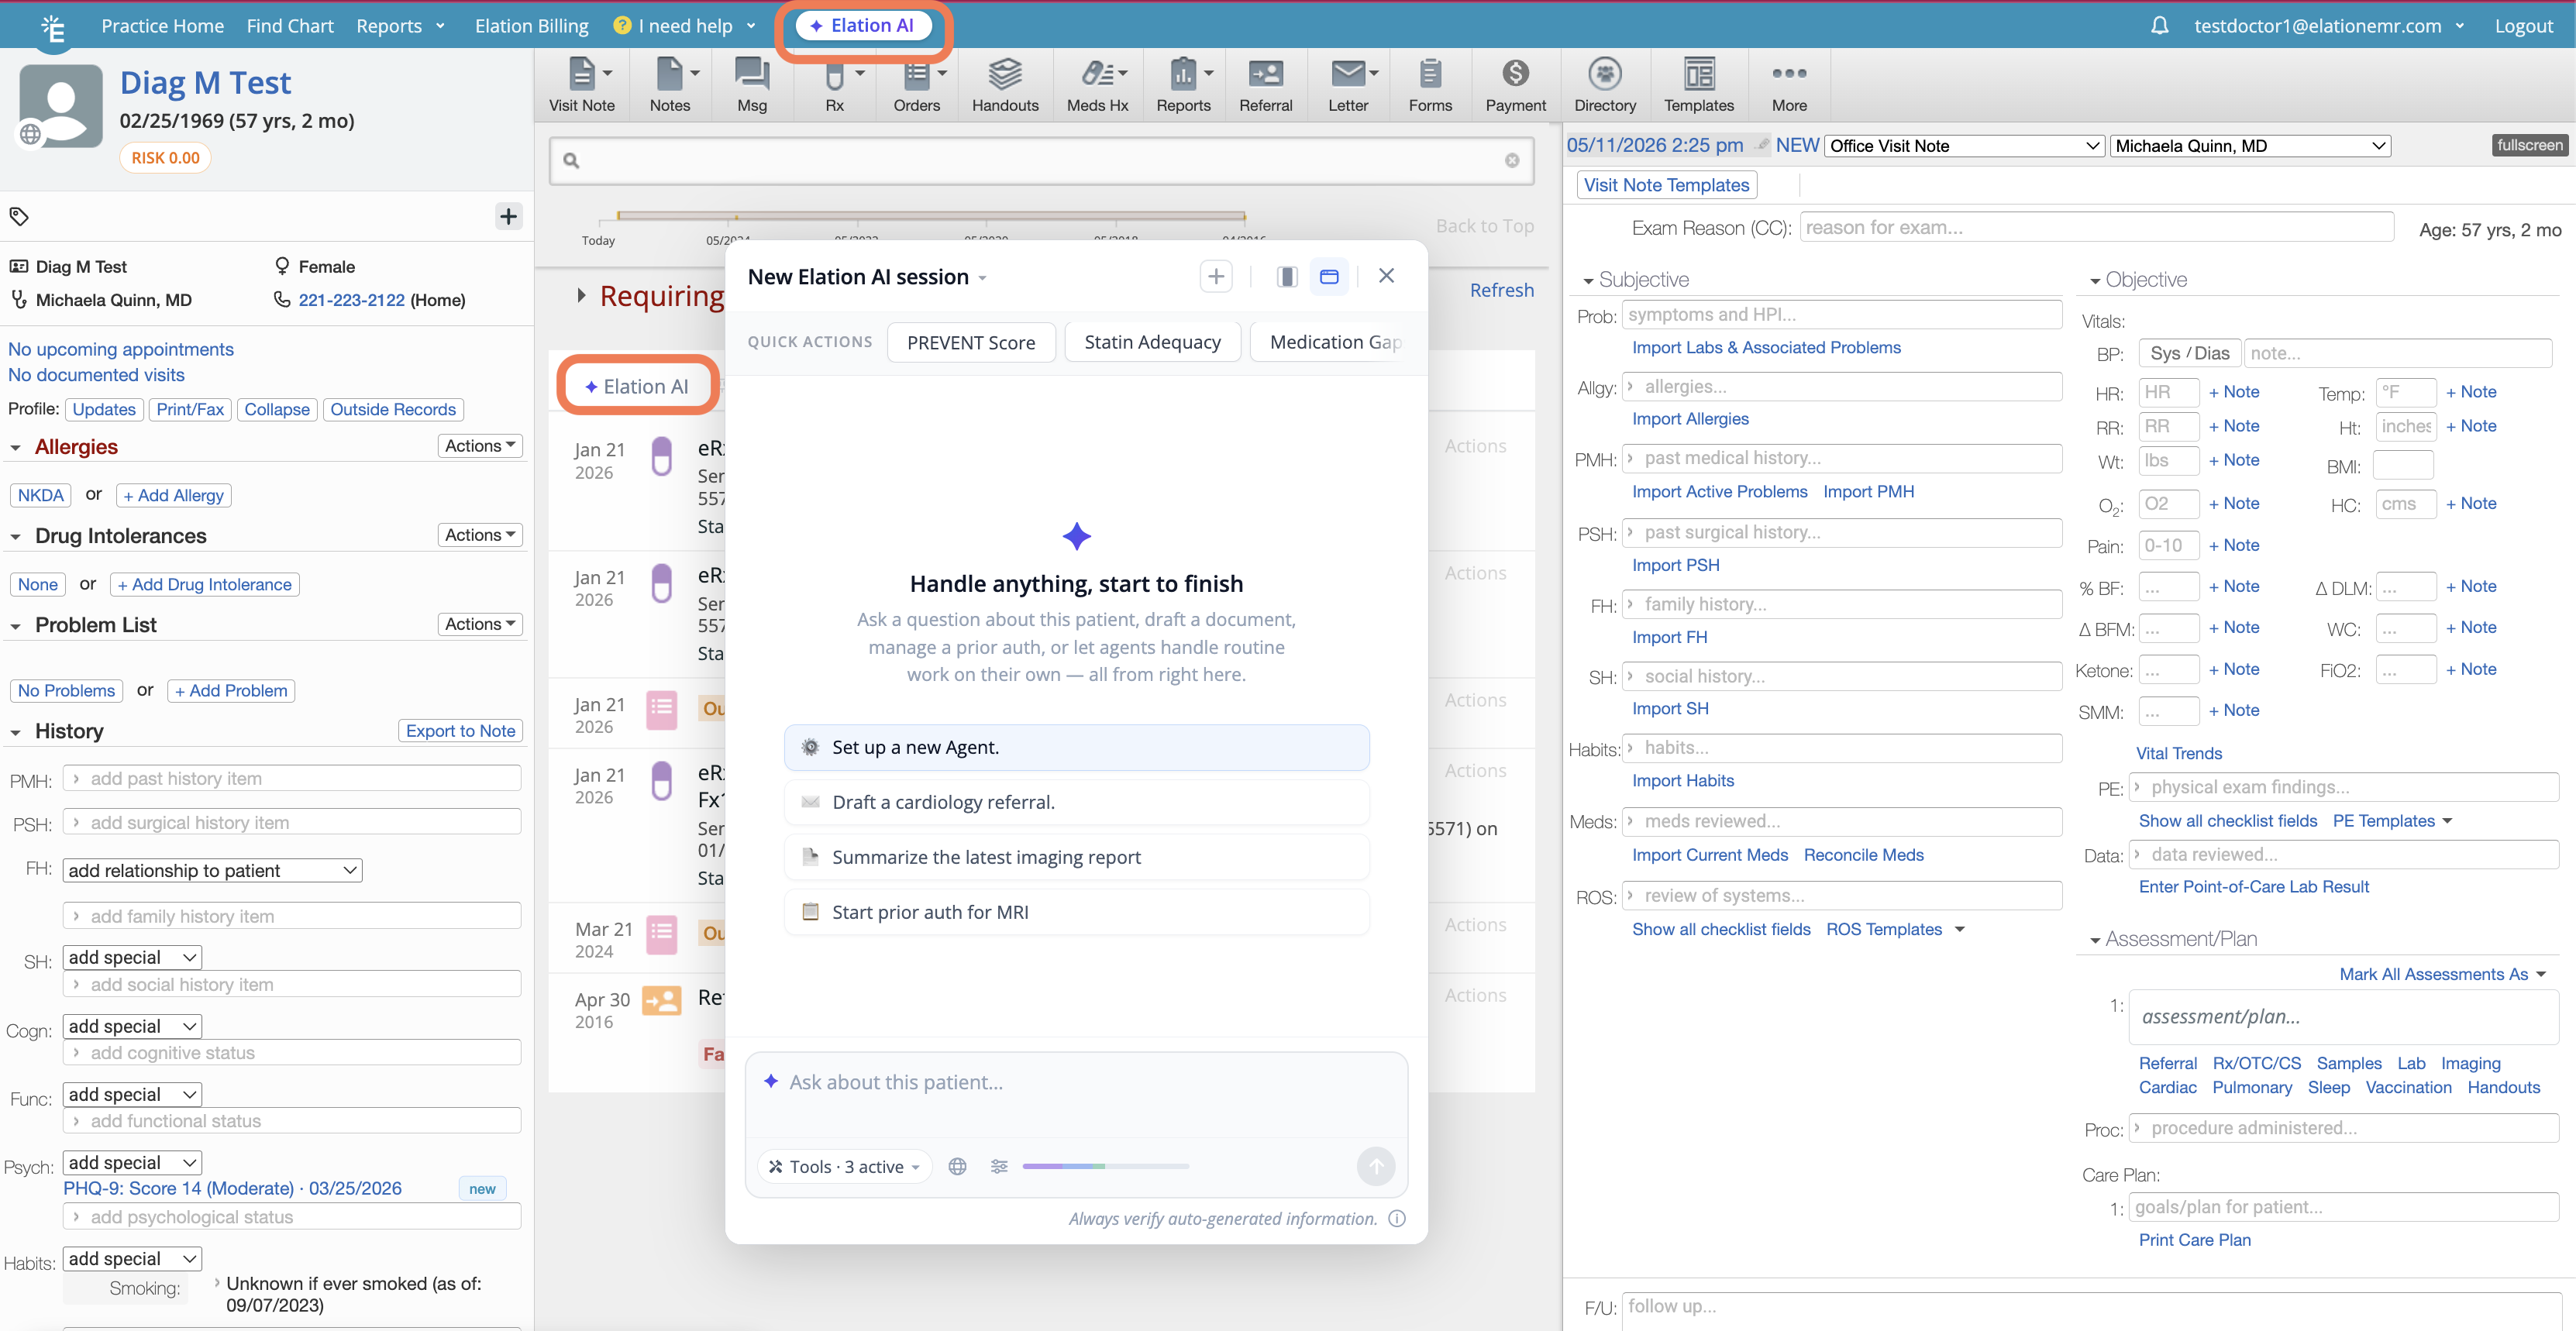Add tag with the plus icon
This screenshot has width=2576, height=1331.
pyautogui.click(x=508, y=216)
